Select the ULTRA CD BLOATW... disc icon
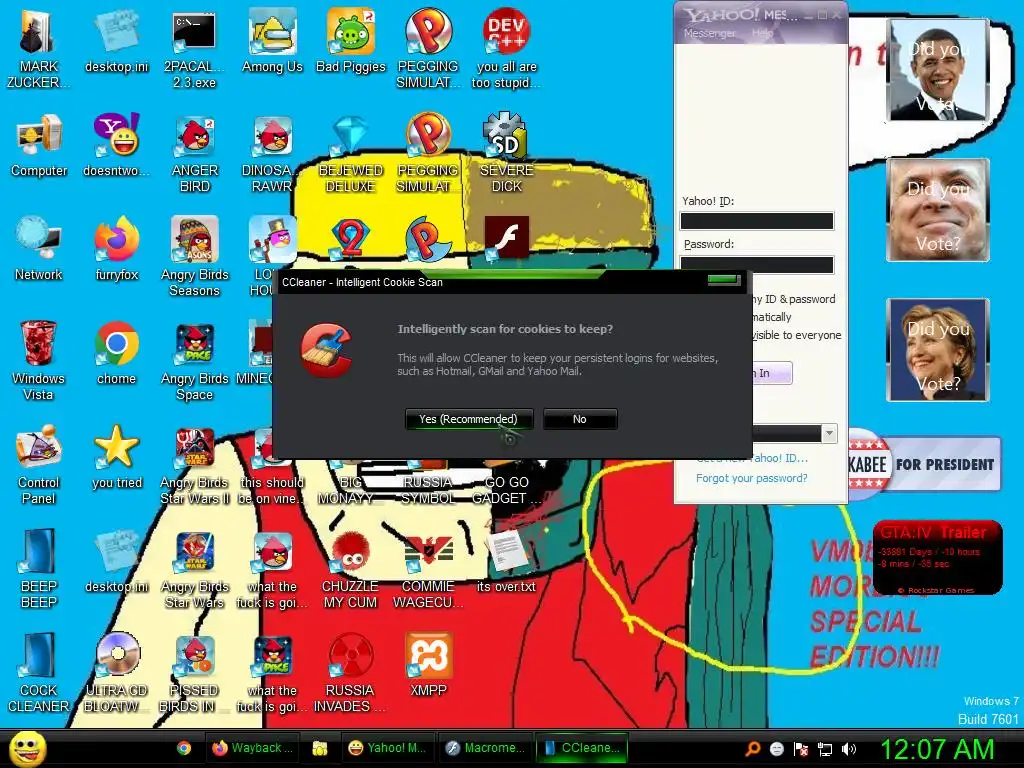 (116, 673)
